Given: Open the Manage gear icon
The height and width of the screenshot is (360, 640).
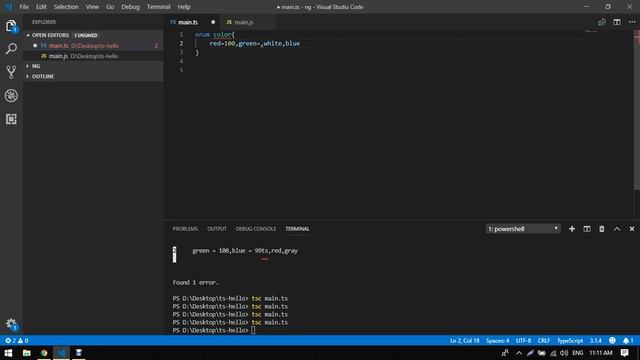Looking at the screenshot, I should click(11, 324).
